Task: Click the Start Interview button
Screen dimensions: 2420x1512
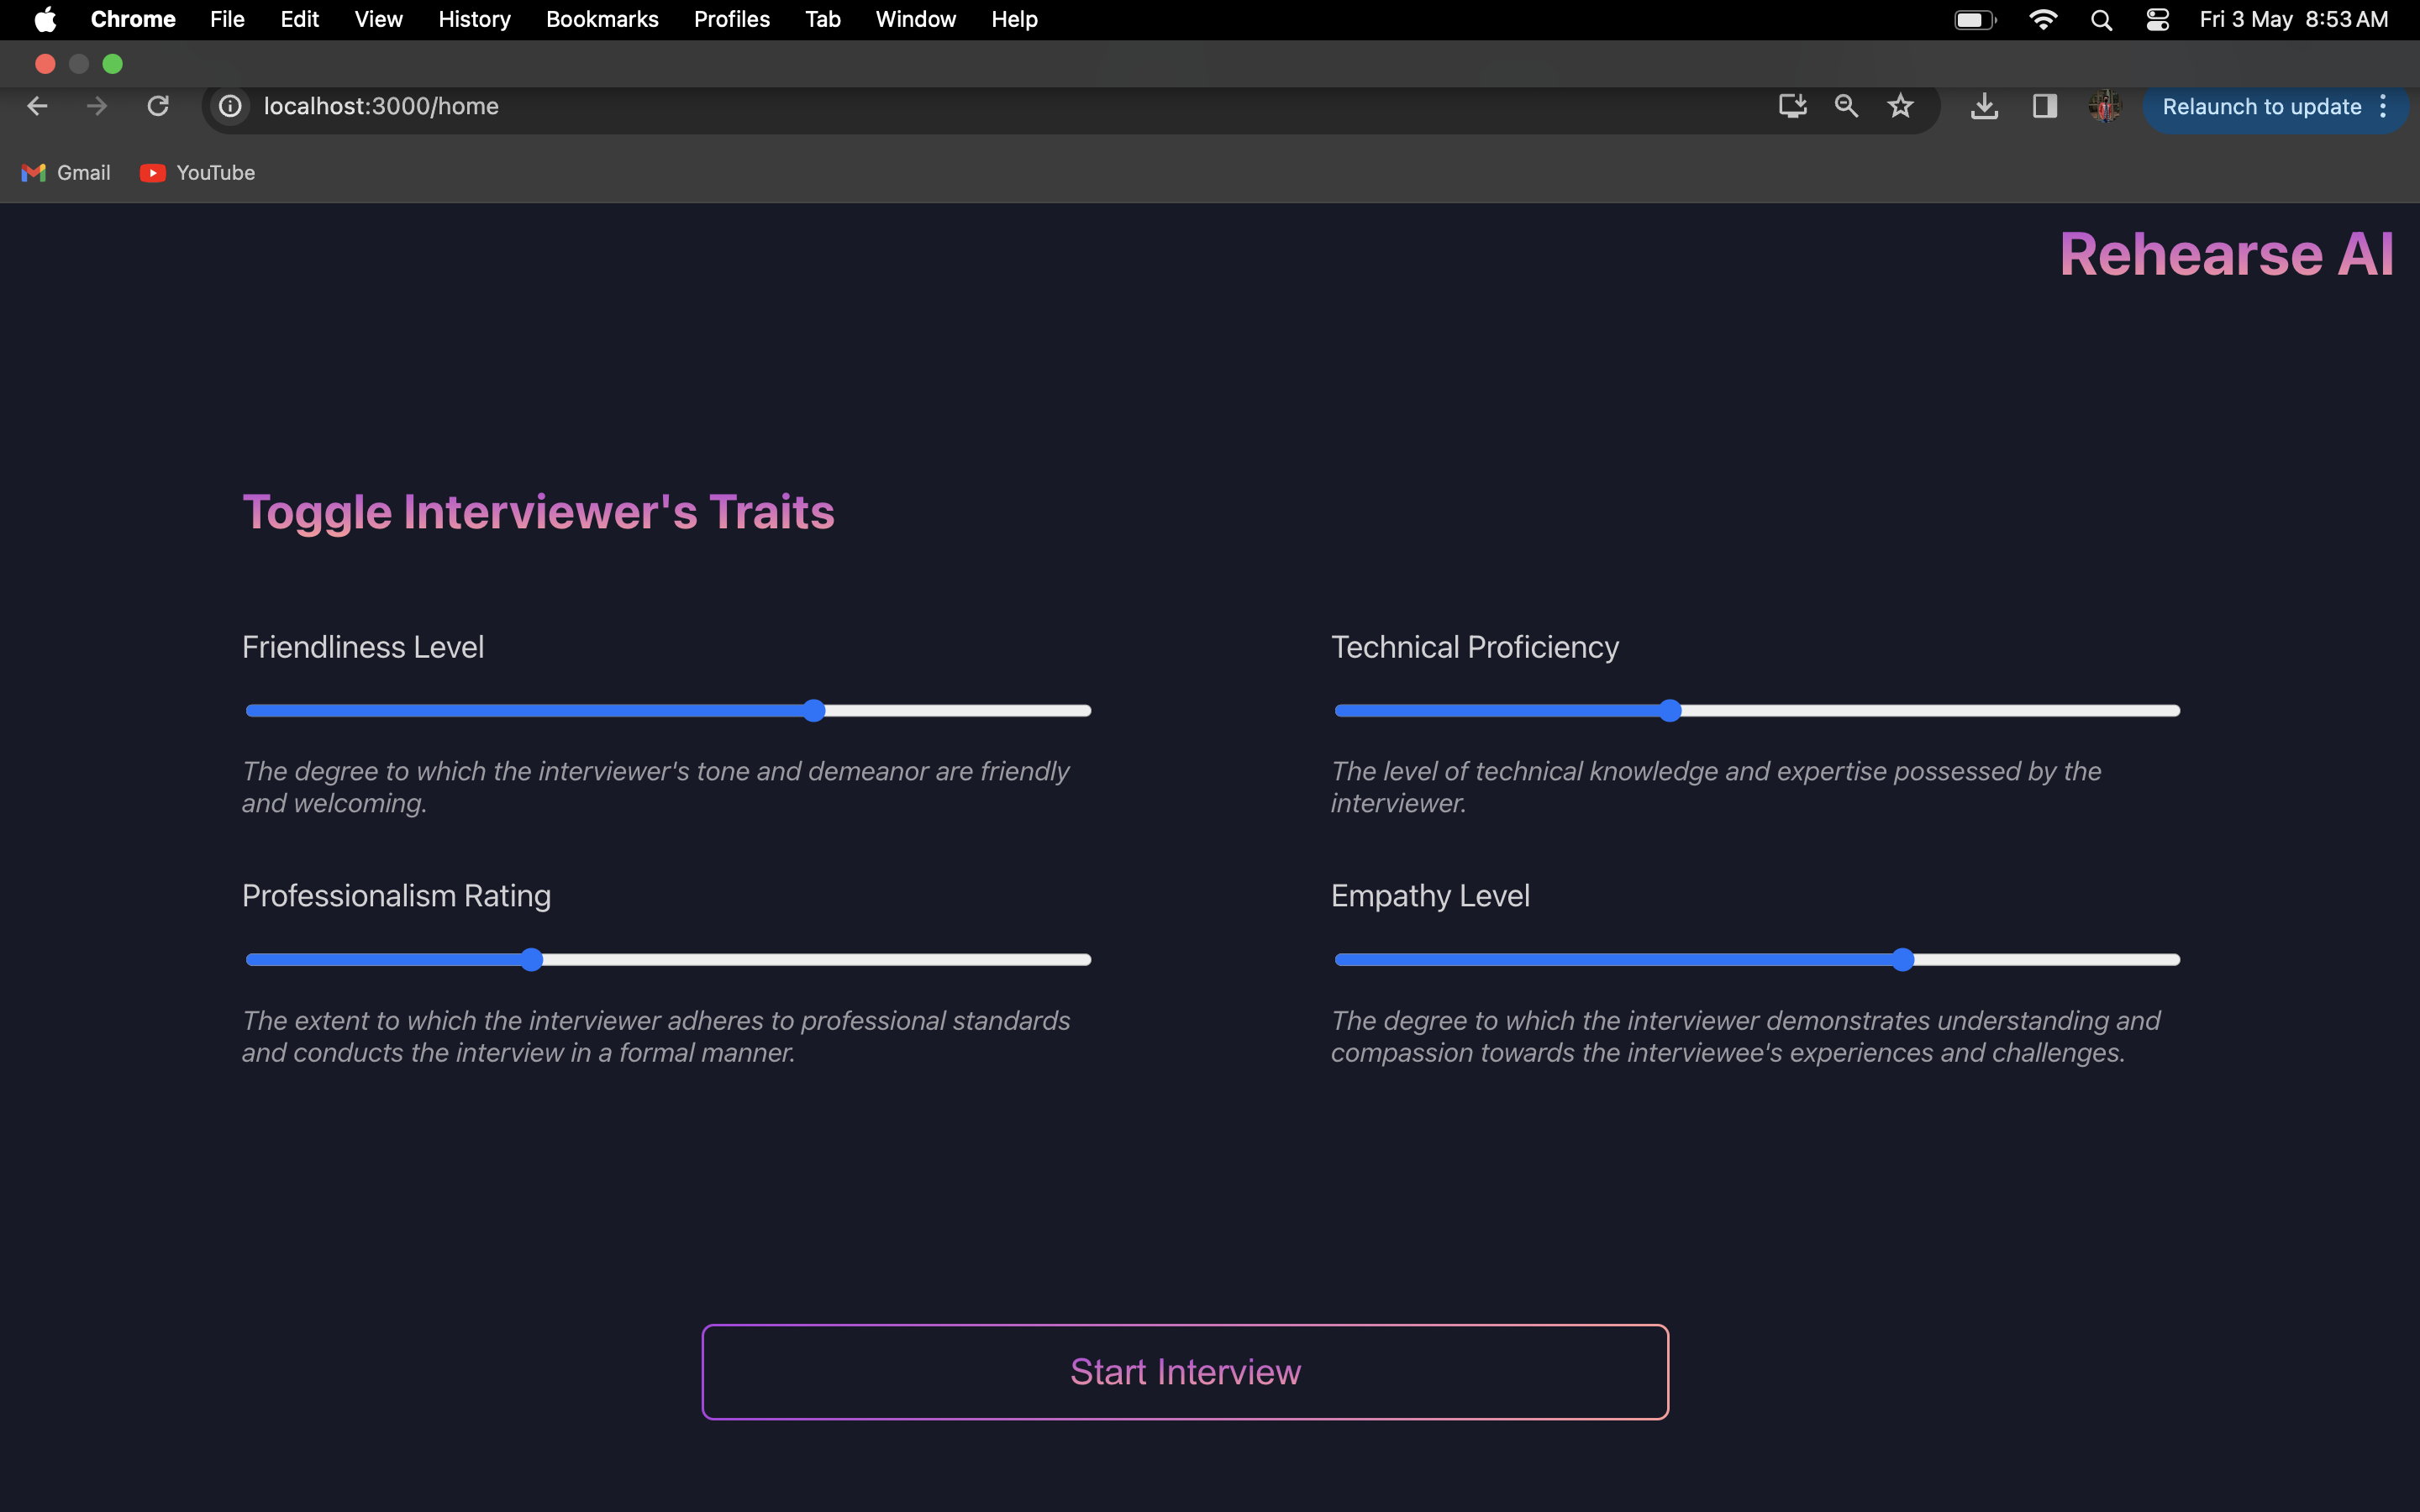Action: 1184,1371
